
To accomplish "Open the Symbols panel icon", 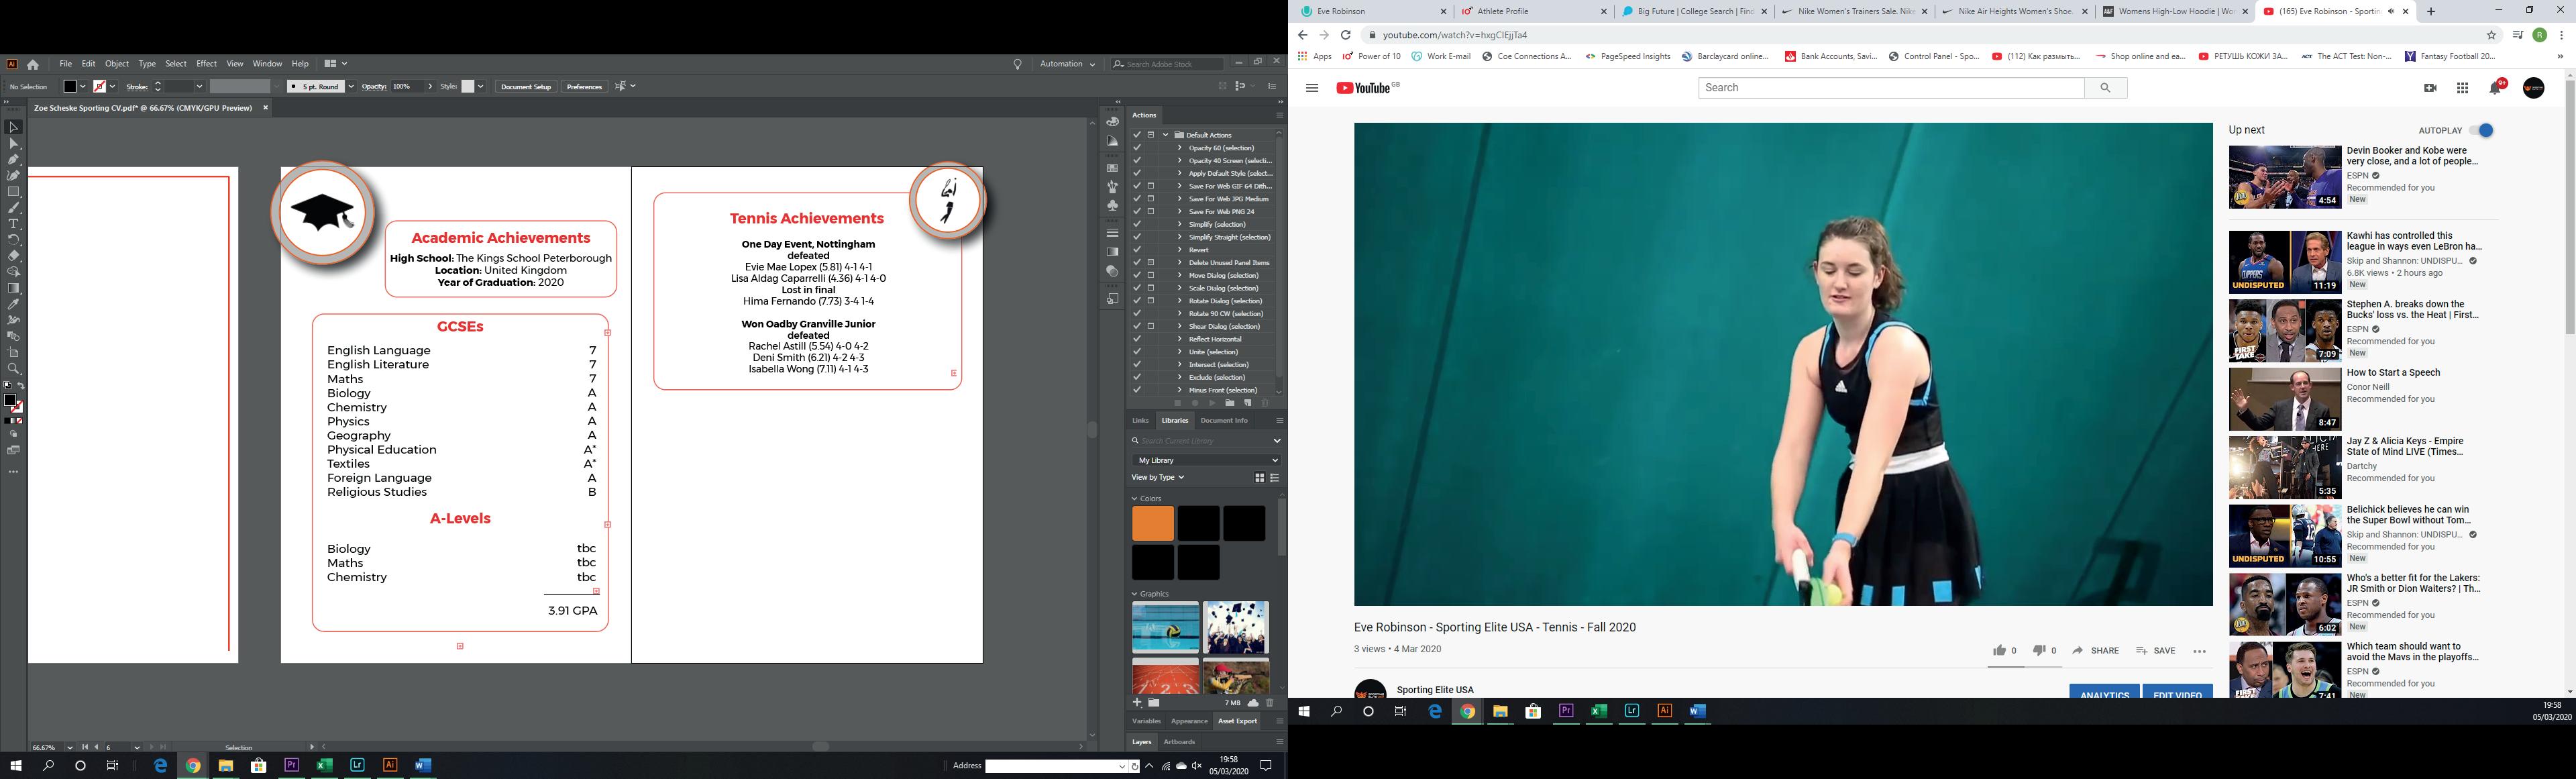I will tap(1112, 205).
